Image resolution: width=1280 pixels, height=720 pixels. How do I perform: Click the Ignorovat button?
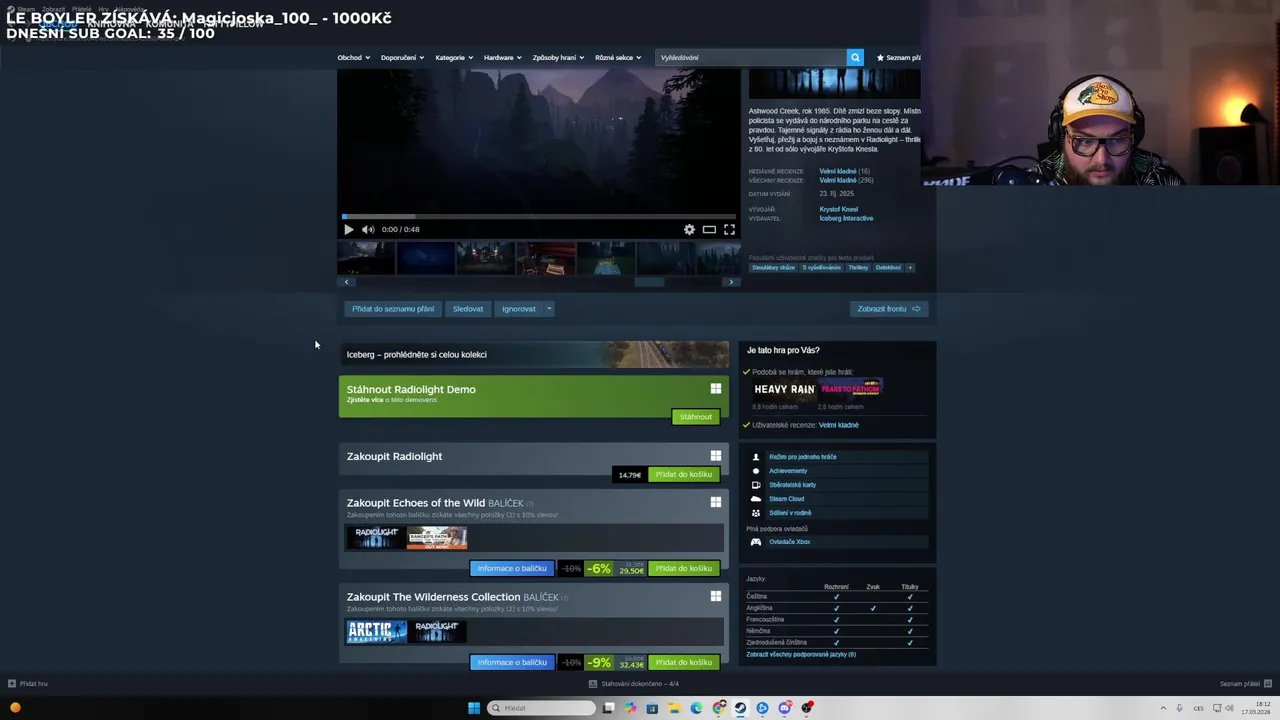[x=519, y=309]
